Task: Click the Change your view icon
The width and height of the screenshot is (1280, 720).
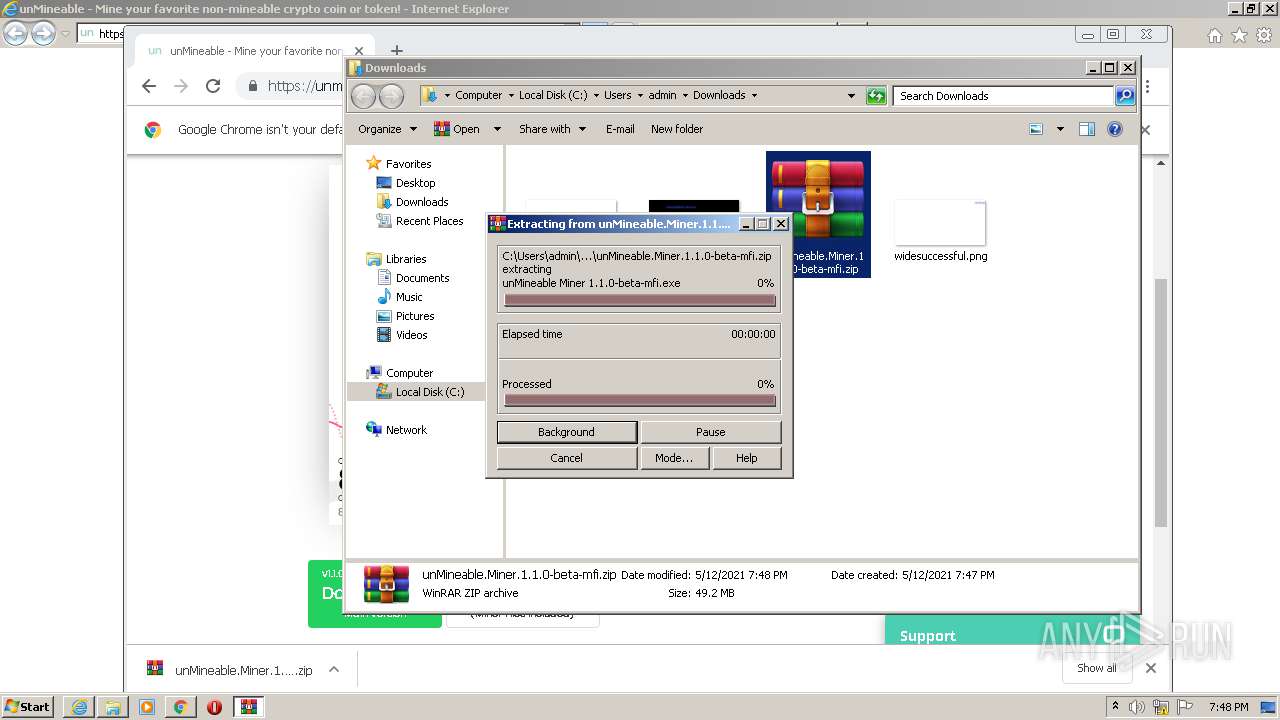Action: coord(1036,129)
